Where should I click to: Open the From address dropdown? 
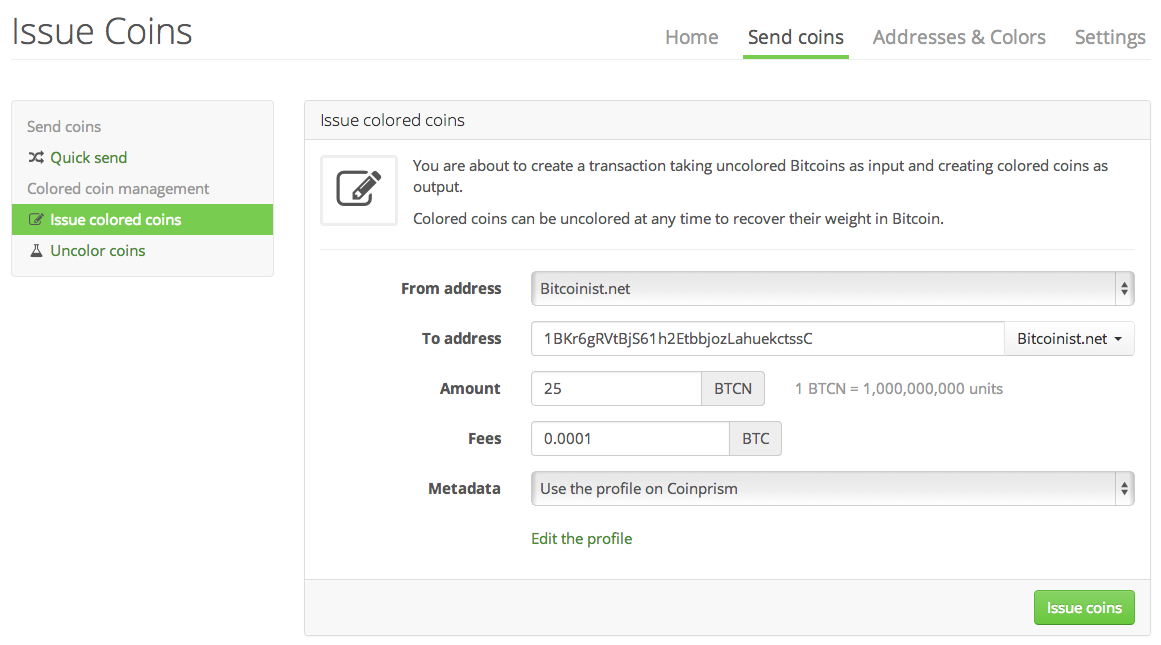pyautogui.click(x=832, y=289)
